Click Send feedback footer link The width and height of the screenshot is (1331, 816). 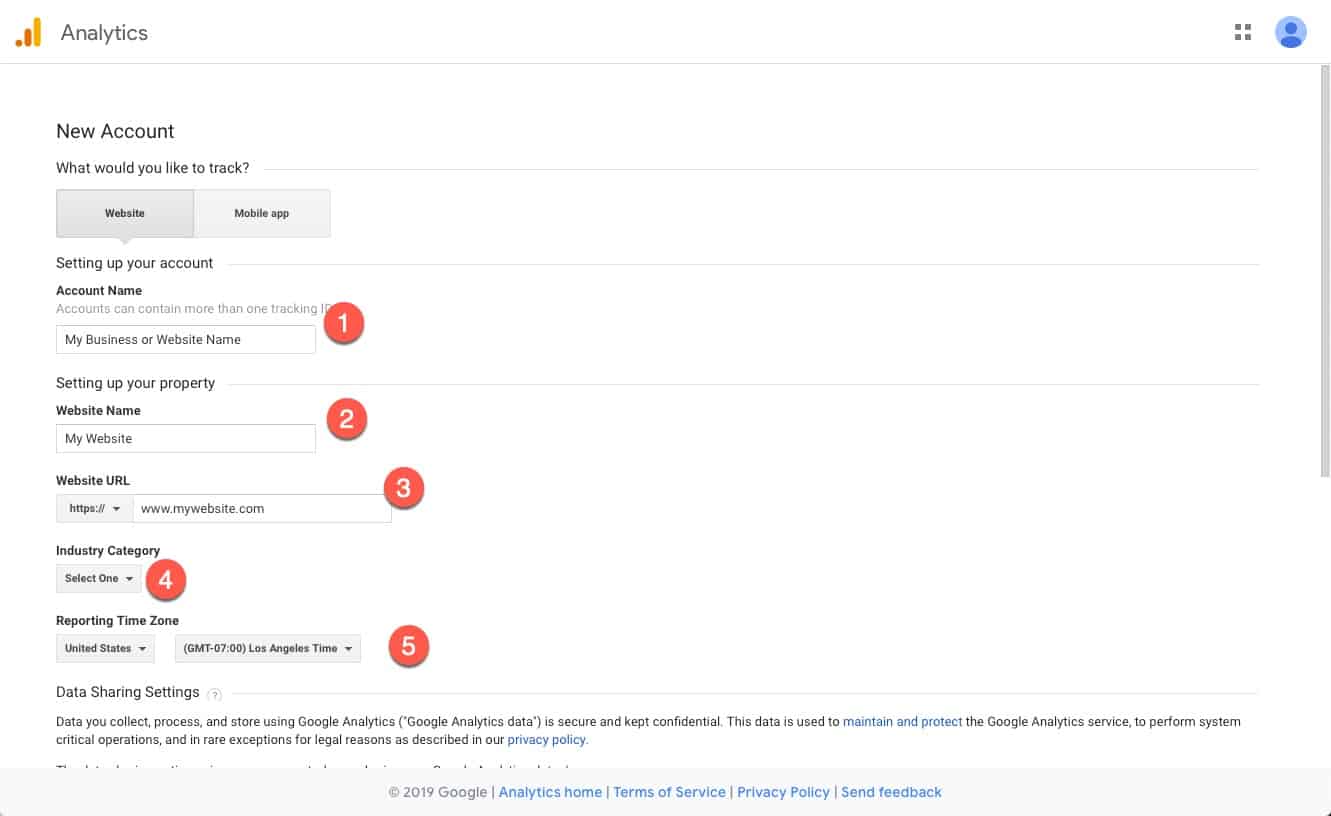891,792
